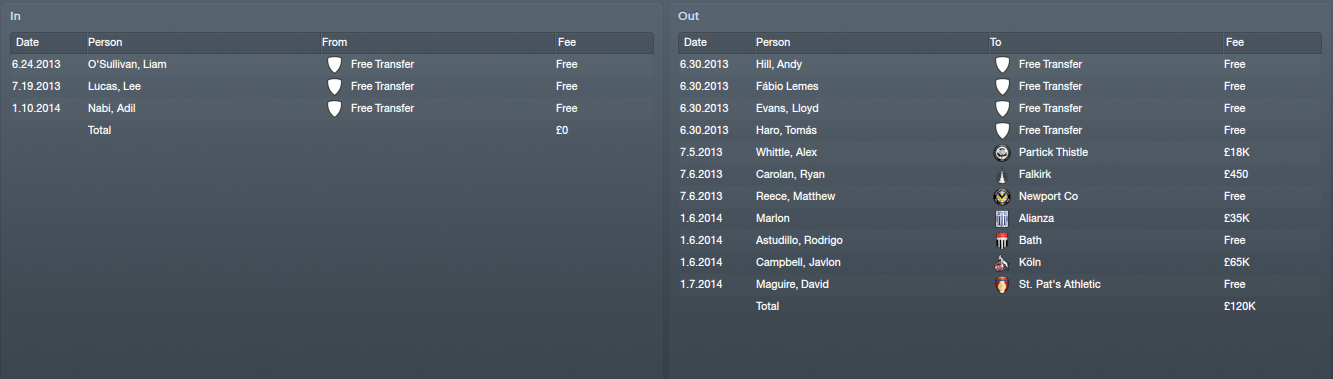The image size is (1333, 379).
Task: Select the Lucas, Lee transfer row
Action: tap(332, 86)
